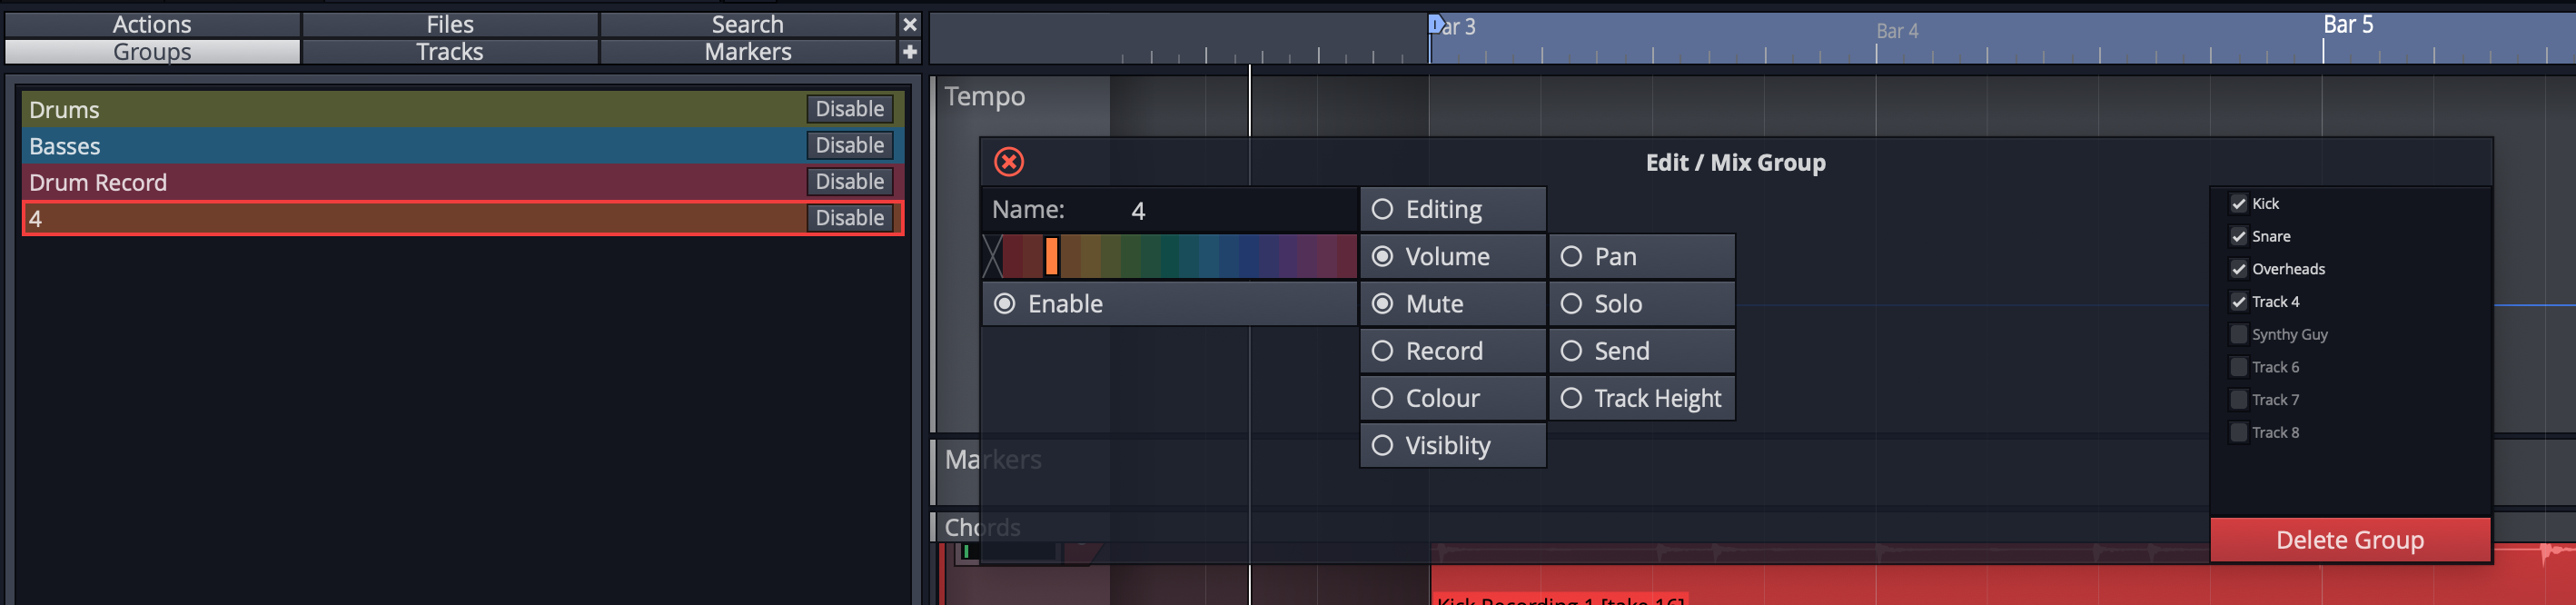This screenshot has height=605, width=2576.
Task: Click the X icon beside Search tab
Action: coord(909,24)
